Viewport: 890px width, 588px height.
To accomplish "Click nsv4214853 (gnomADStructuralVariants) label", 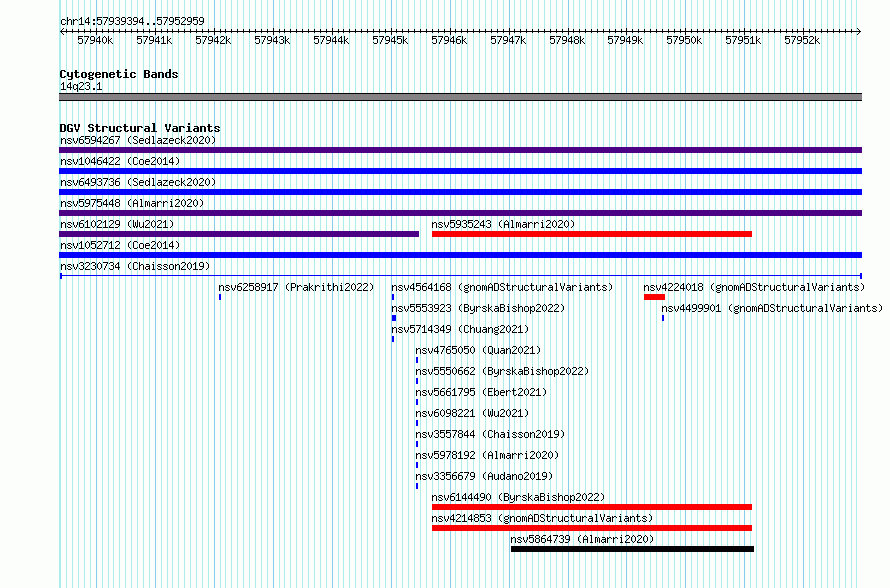I will click(x=542, y=518).
